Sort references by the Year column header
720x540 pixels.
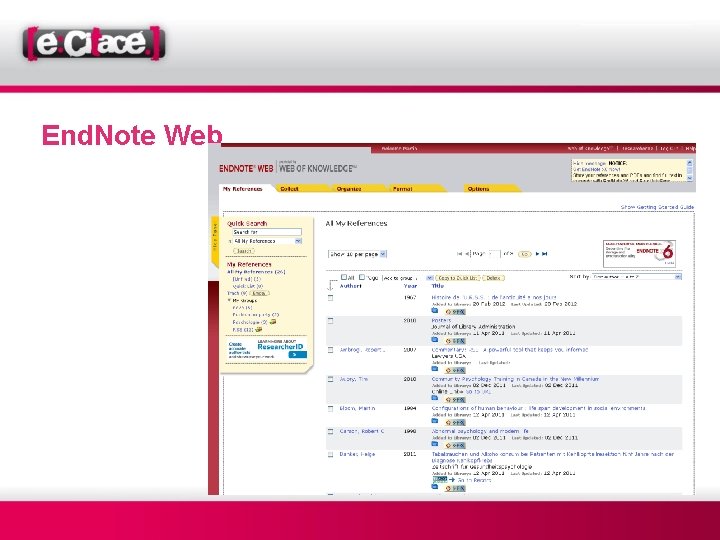[410, 286]
